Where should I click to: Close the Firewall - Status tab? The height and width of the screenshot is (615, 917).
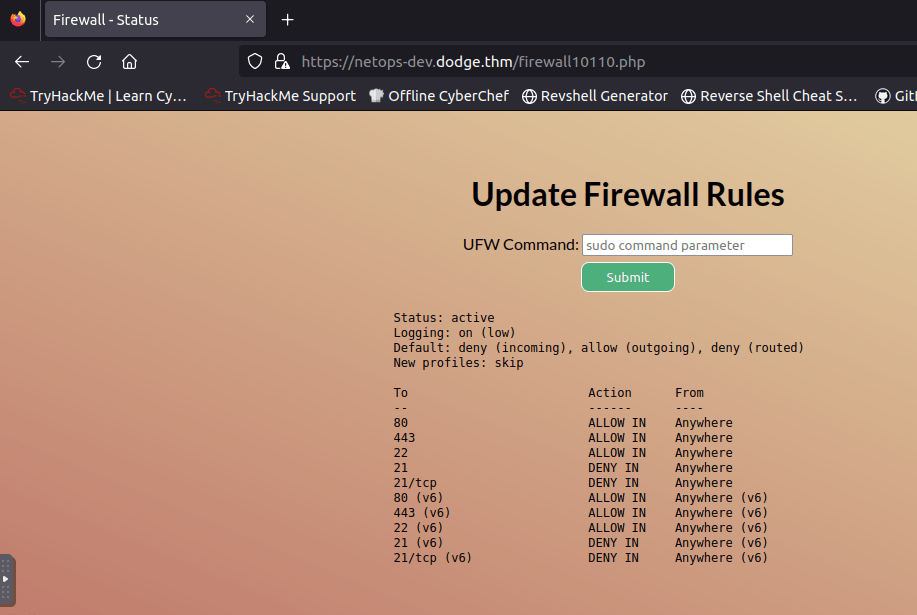pos(250,19)
